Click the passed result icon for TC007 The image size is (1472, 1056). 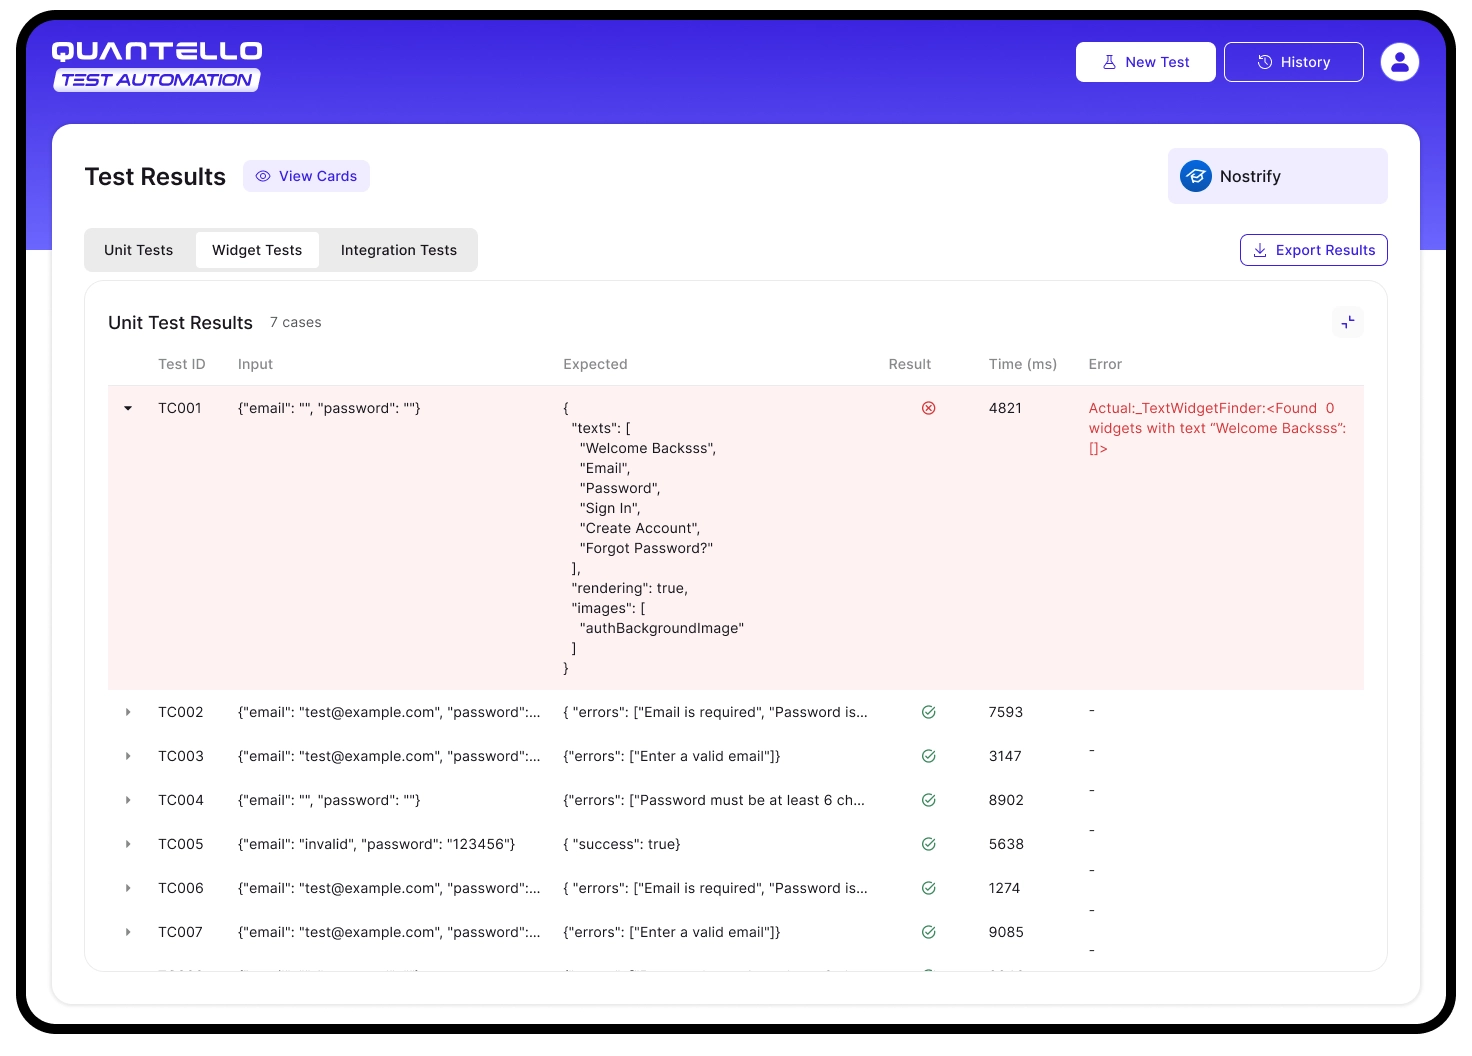click(929, 932)
